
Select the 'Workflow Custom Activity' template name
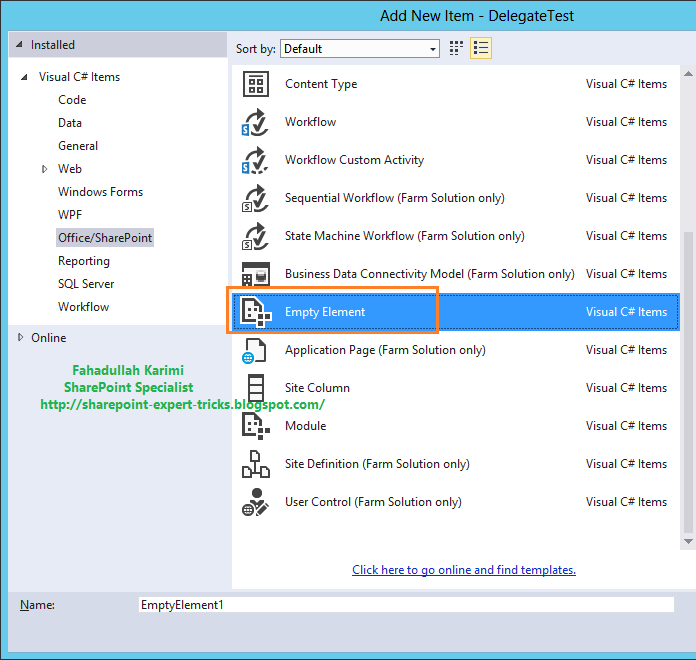[354, 160]
